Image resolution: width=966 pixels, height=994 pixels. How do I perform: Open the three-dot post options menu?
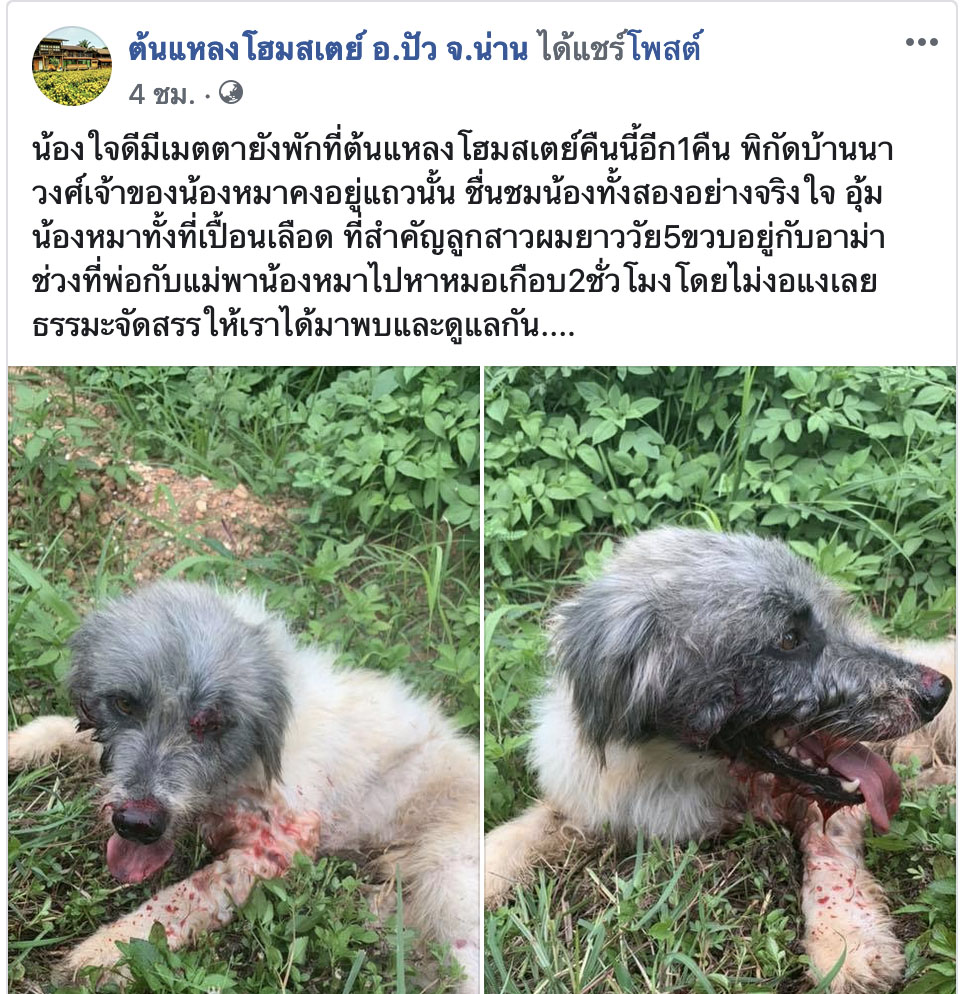[921, 42]
